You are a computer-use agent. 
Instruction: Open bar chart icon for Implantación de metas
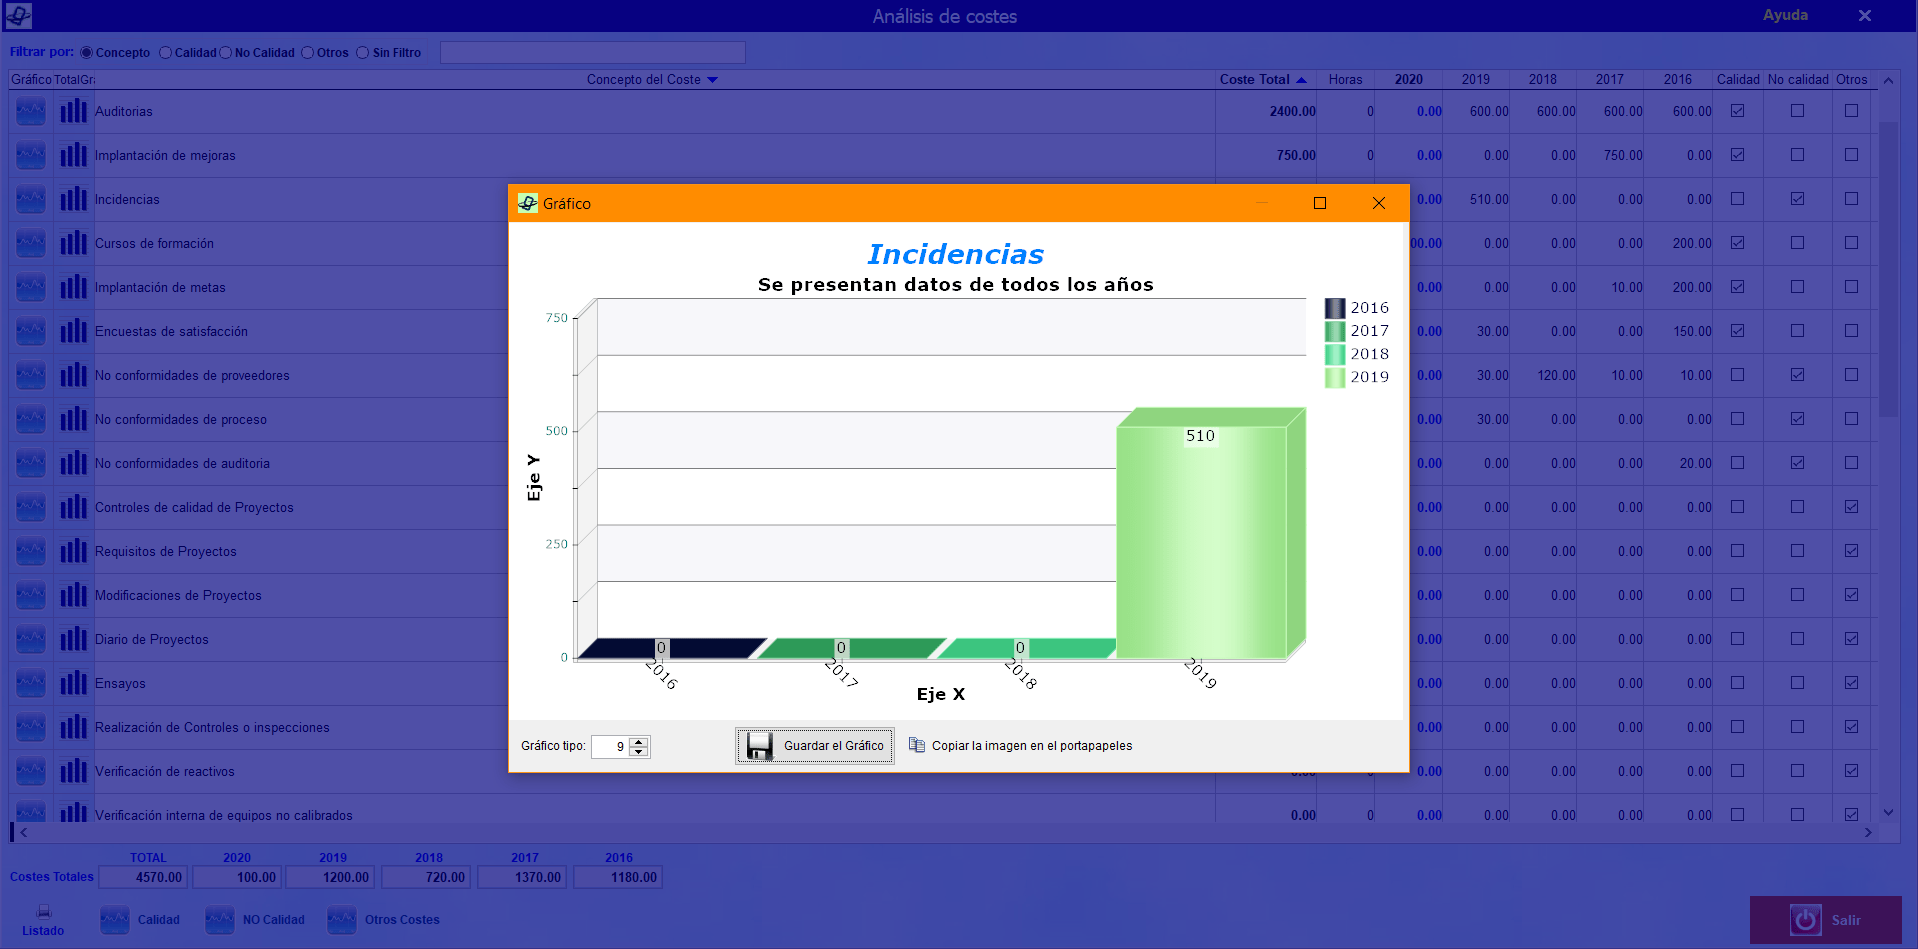(x=73, y=287)
